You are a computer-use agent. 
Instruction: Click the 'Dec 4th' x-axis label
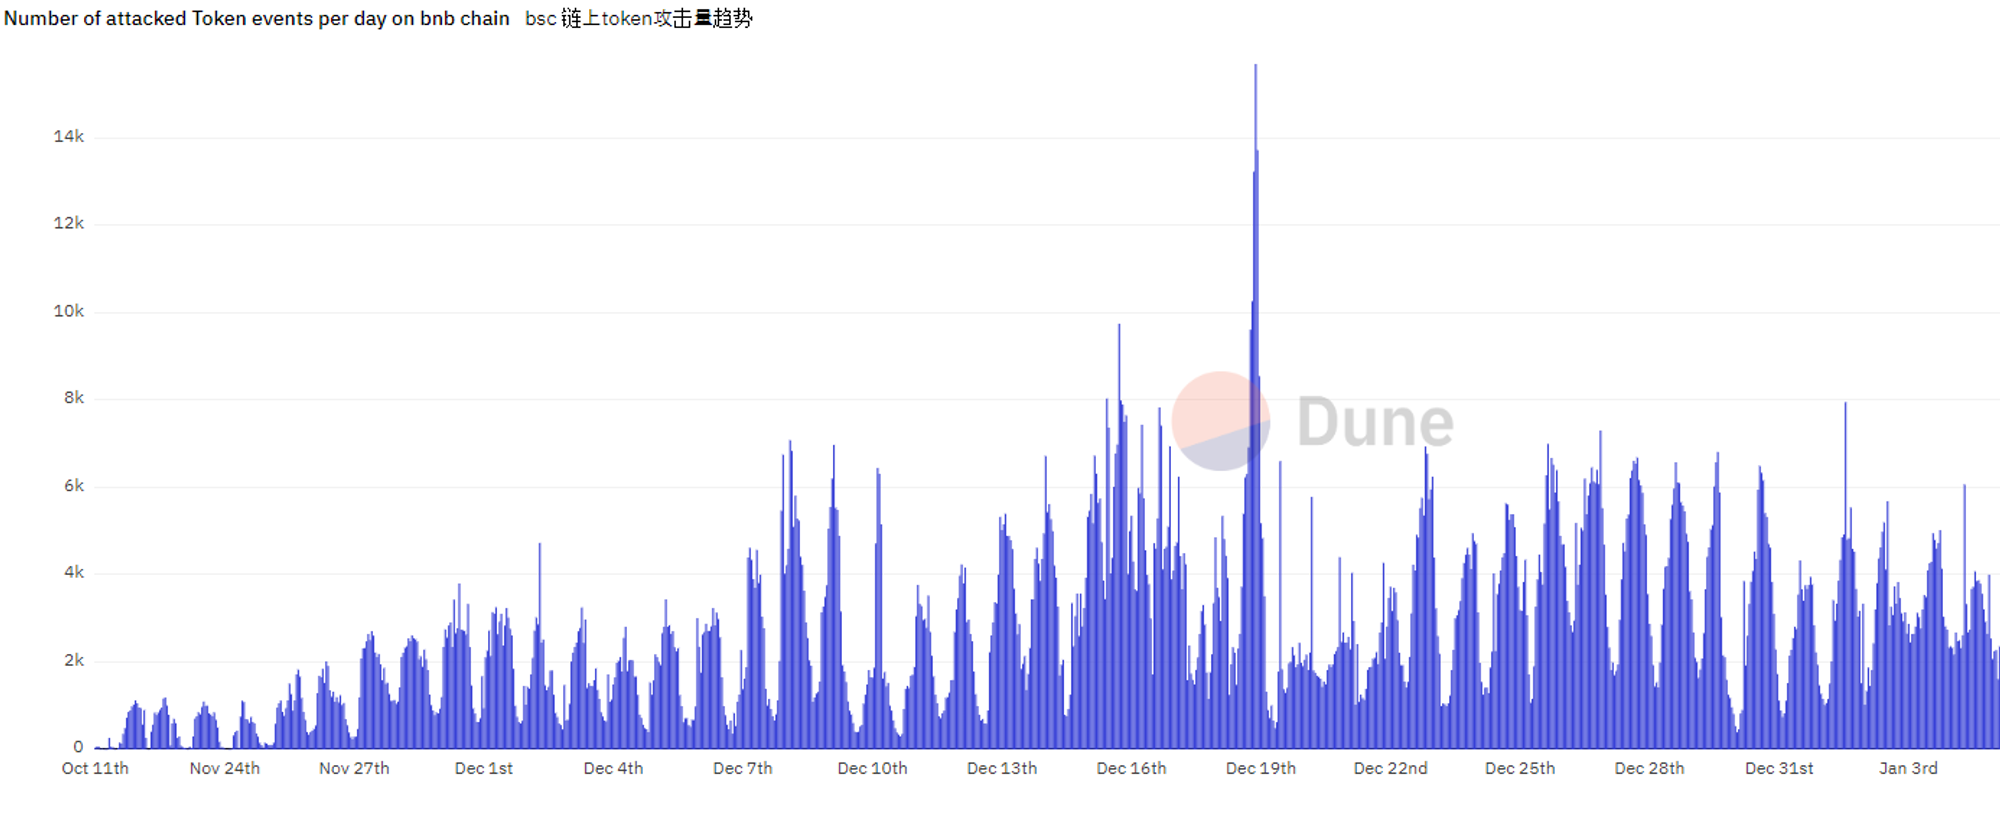pyautogui.click(x=613, y=769)
